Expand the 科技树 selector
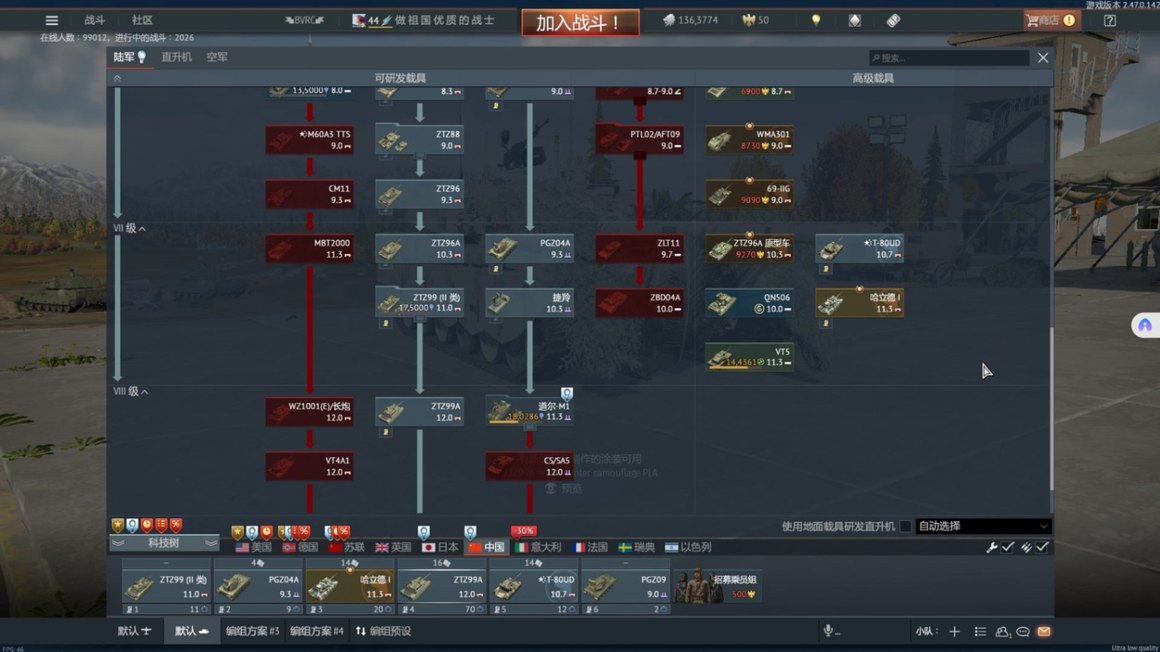The image size is (1160, 652). click(x=164, y=543)
